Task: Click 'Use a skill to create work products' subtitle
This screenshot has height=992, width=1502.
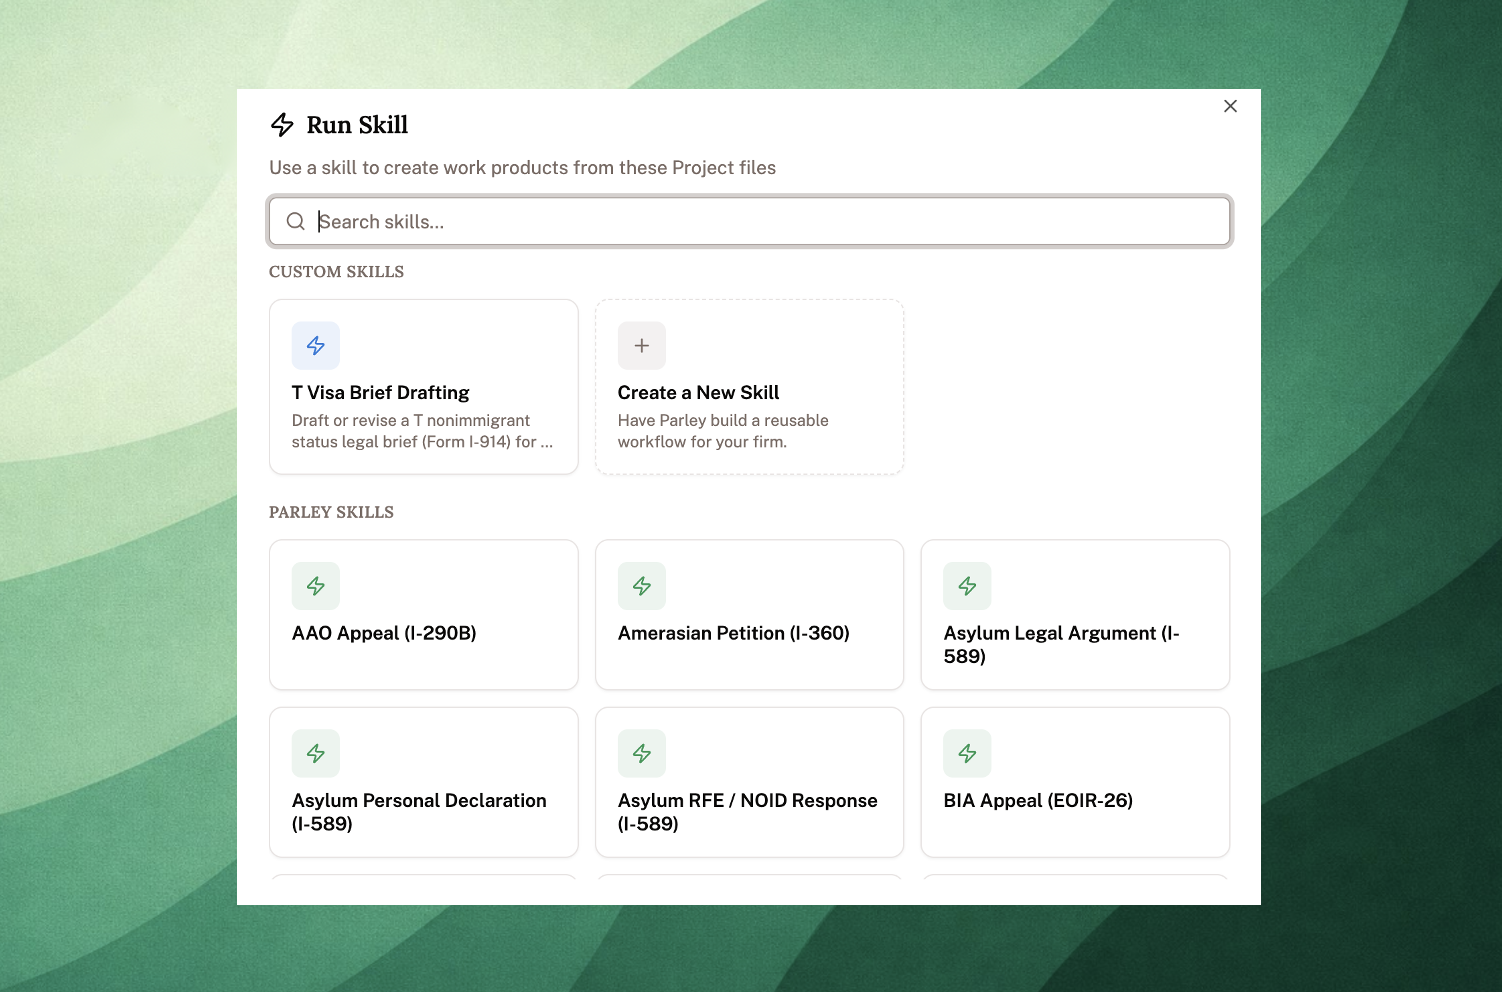Action: coord(522,168)
